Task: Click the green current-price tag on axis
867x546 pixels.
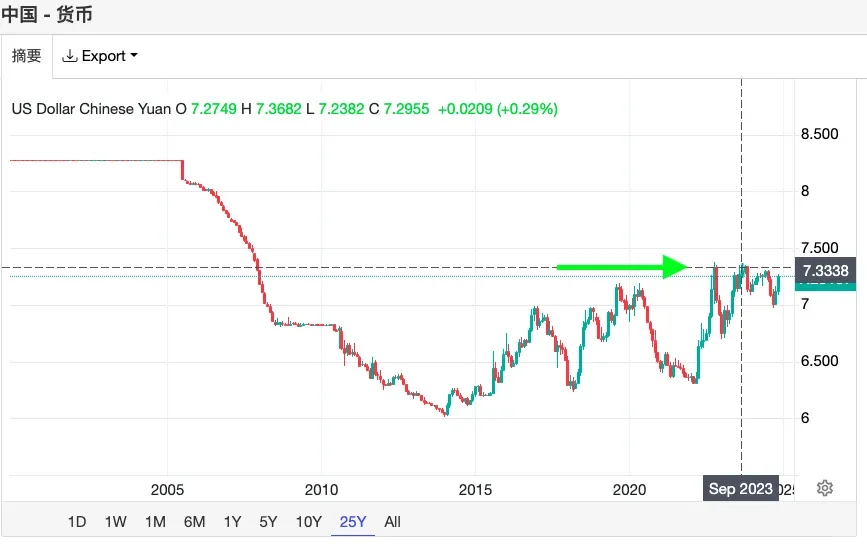Action: [x=825, y=287]
